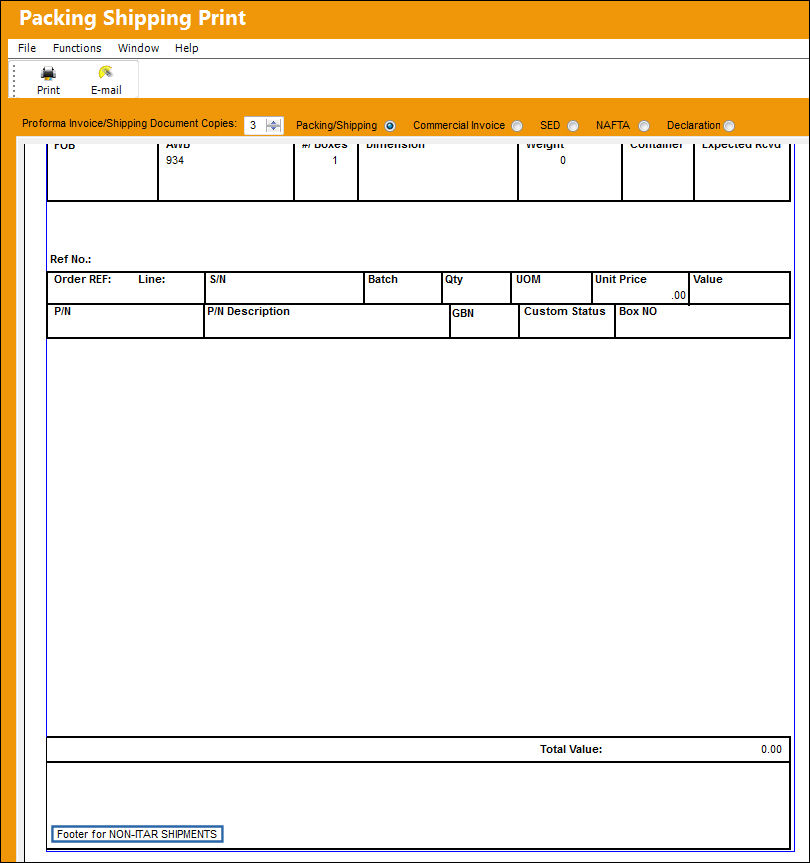Image resolution: width=810 pixels, height=863 pixels.
Task: Click the copies spinner arrows
Action: [x=273, y=125]
